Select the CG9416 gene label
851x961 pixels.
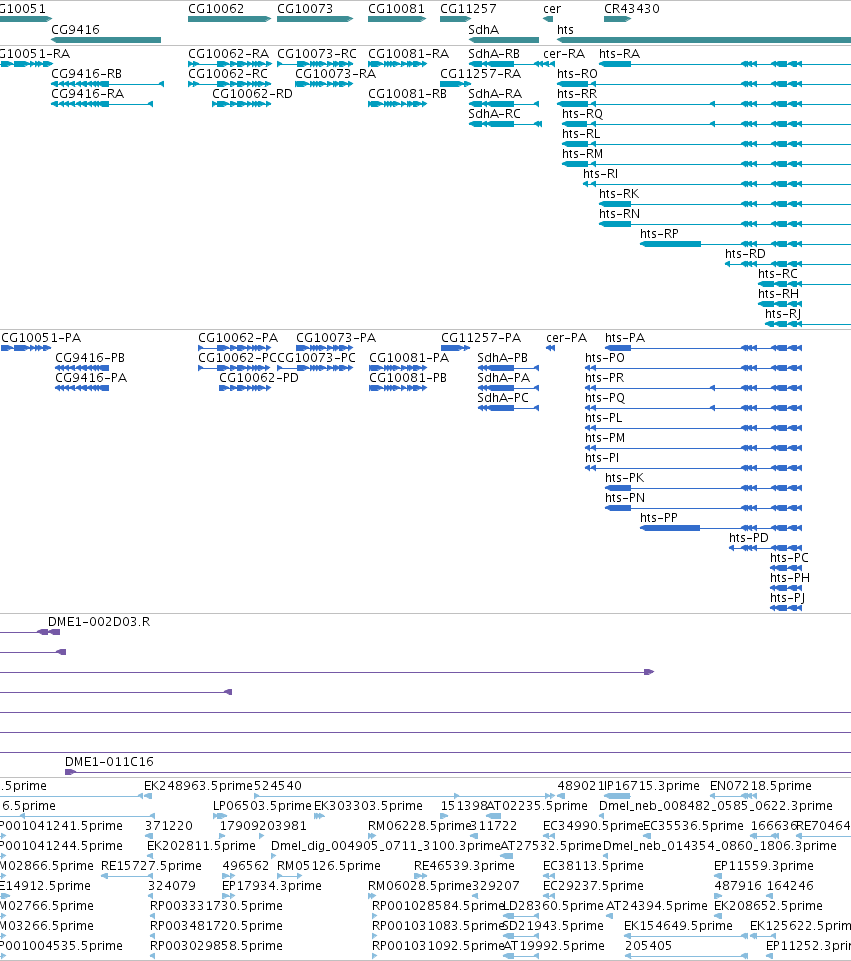point(75,29)
